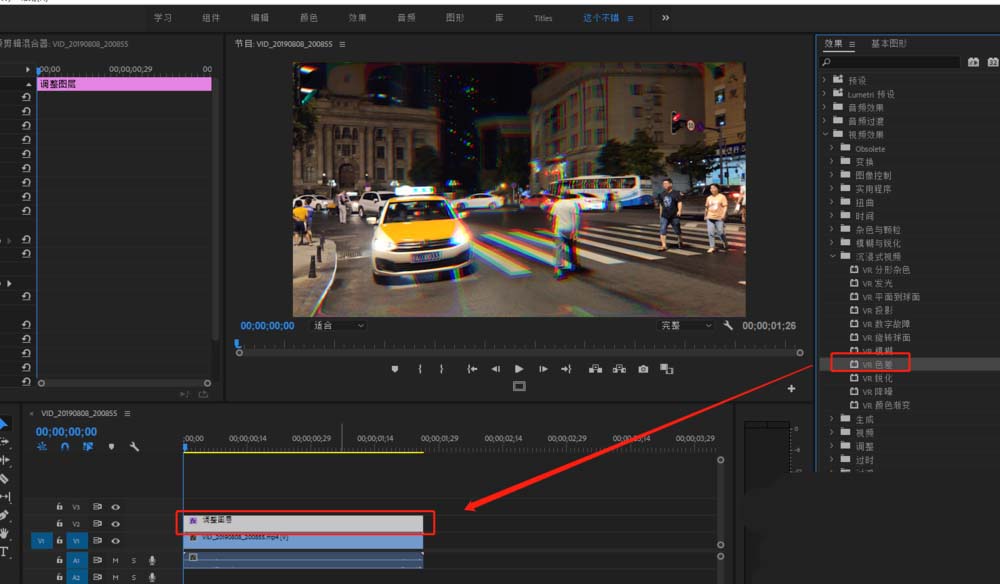Open the 完整 playback resolution dropdown
1000x584 pixels.
(x=686, y=326)
